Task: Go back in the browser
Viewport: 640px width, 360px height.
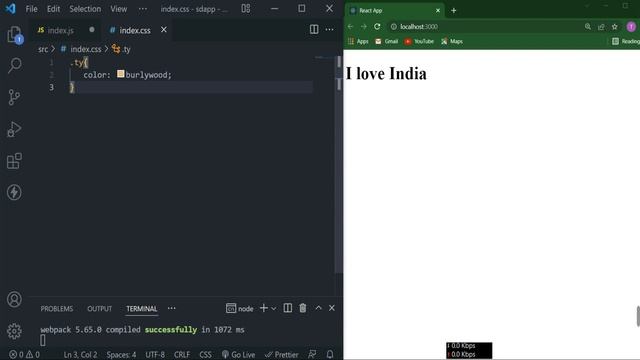Action: pos(350,27)
